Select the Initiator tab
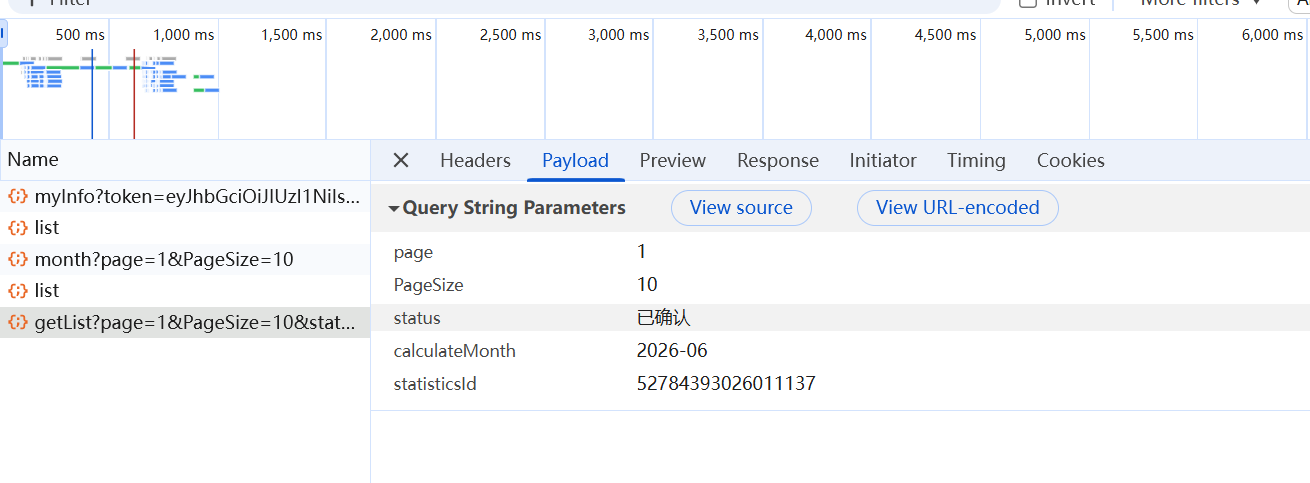This screenshot has height=483, width=1310. (x=882, y=160)
